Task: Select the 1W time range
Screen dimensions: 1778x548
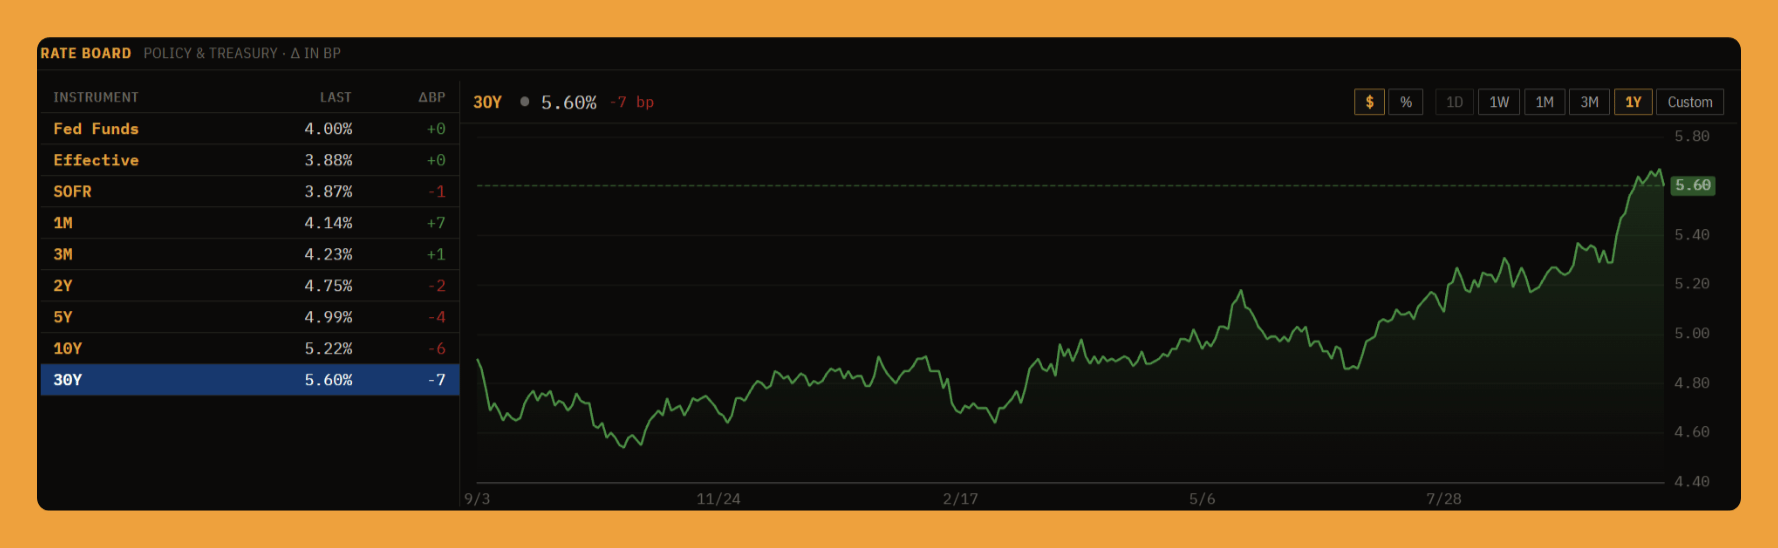Action: 1499,102
